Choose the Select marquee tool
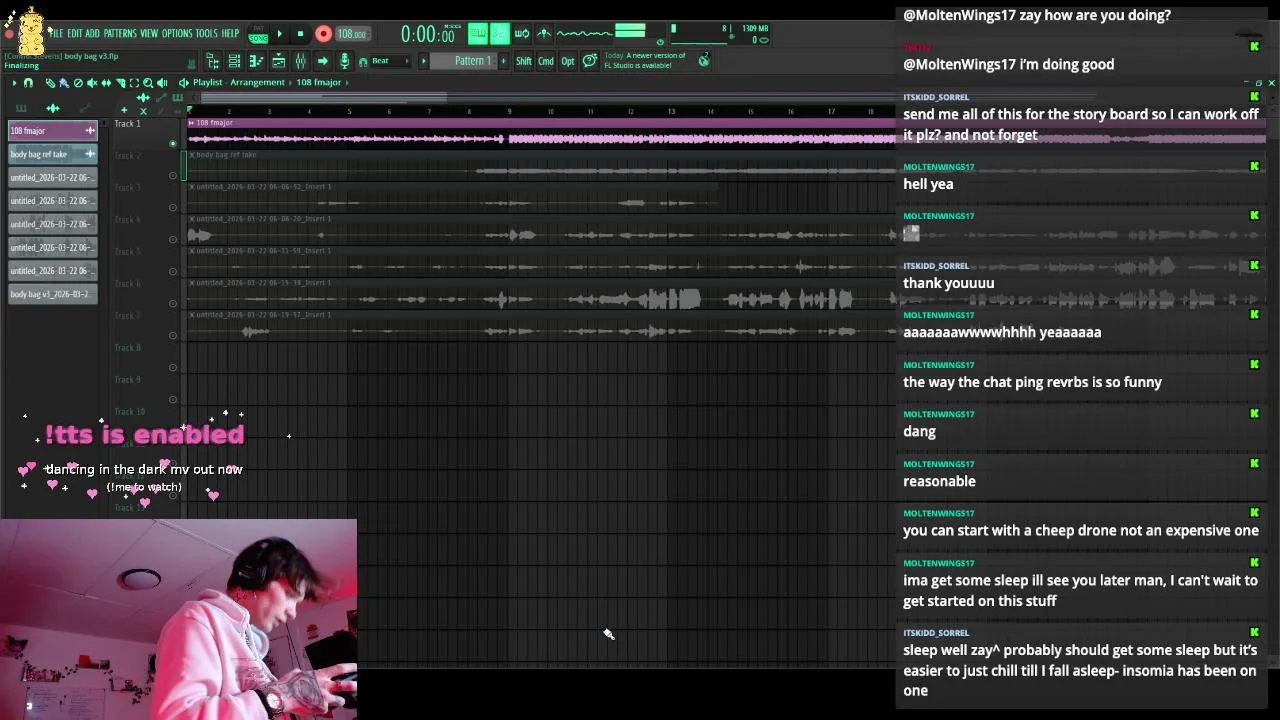The image size is (1280, 720). pos(134,83)
